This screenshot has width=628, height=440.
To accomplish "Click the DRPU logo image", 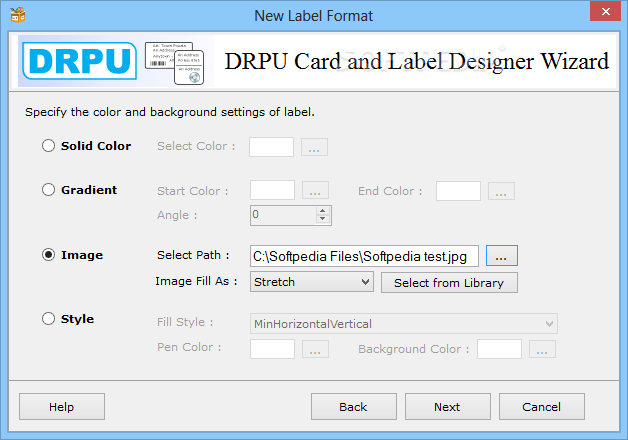I will click(x=79, y=61).
